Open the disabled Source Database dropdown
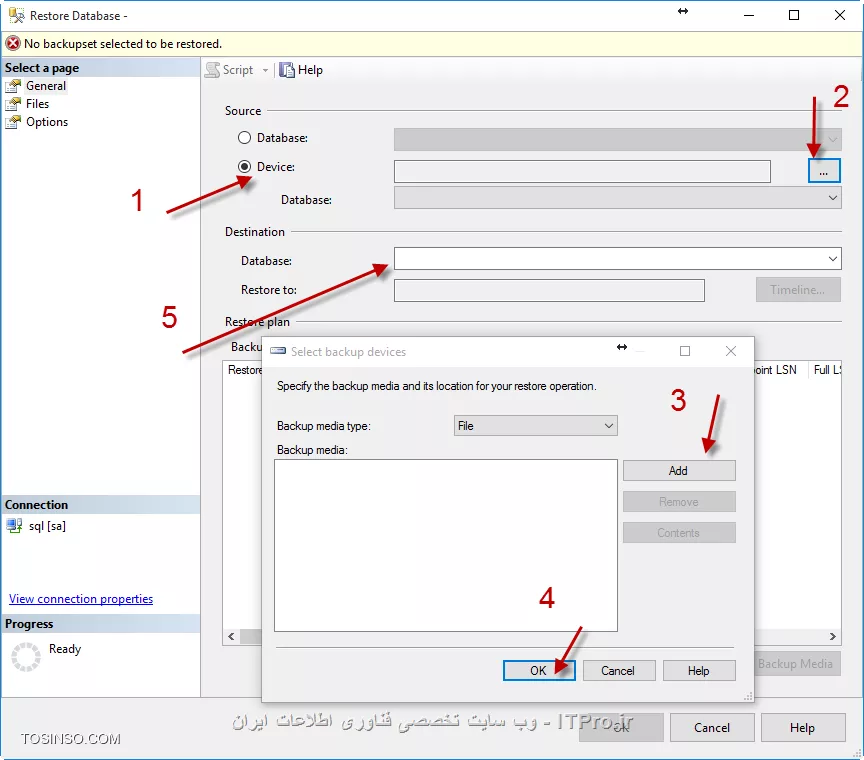 coord(617,139)
